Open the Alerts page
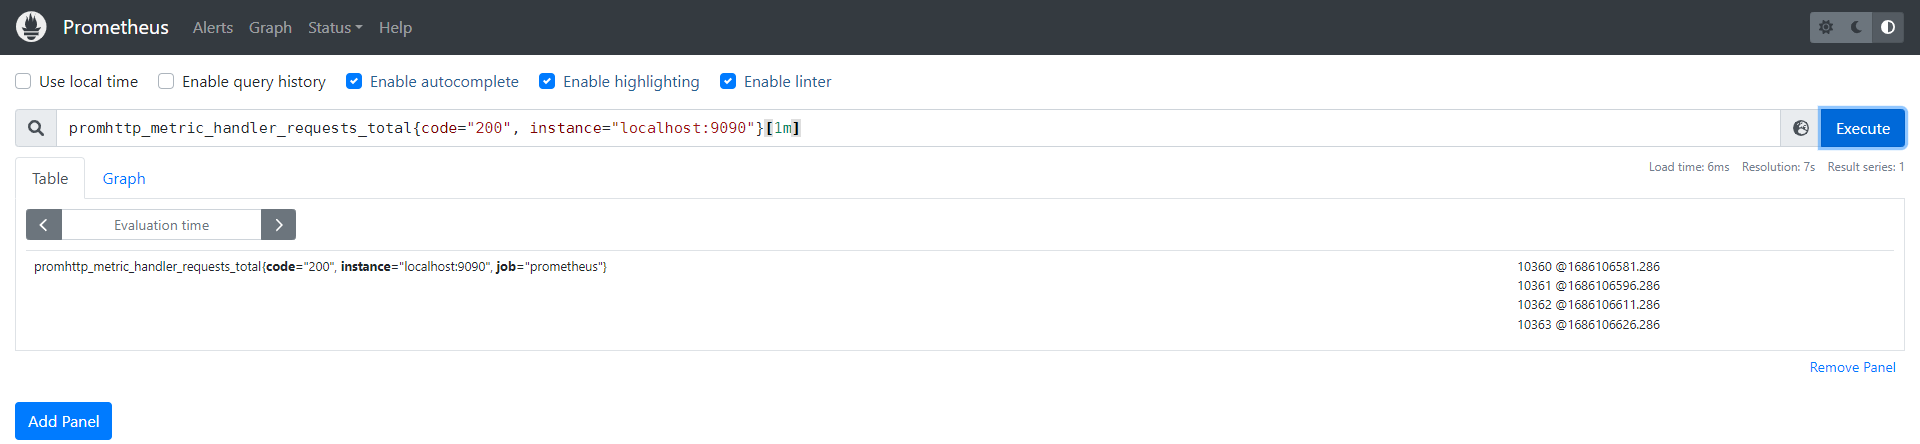Viewport: 1920px width, 444px height. [213, 28]
